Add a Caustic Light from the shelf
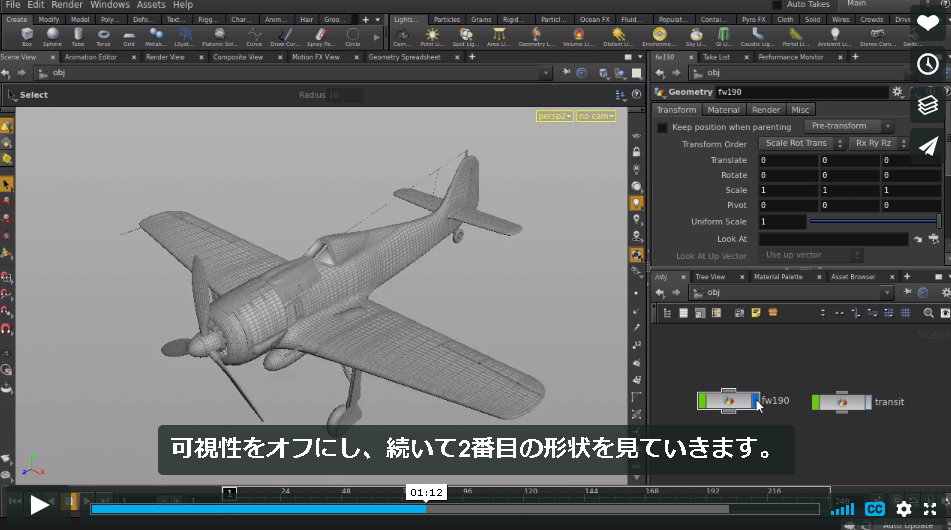Viewport: 951px width, 530px height. tap(758, 36)
